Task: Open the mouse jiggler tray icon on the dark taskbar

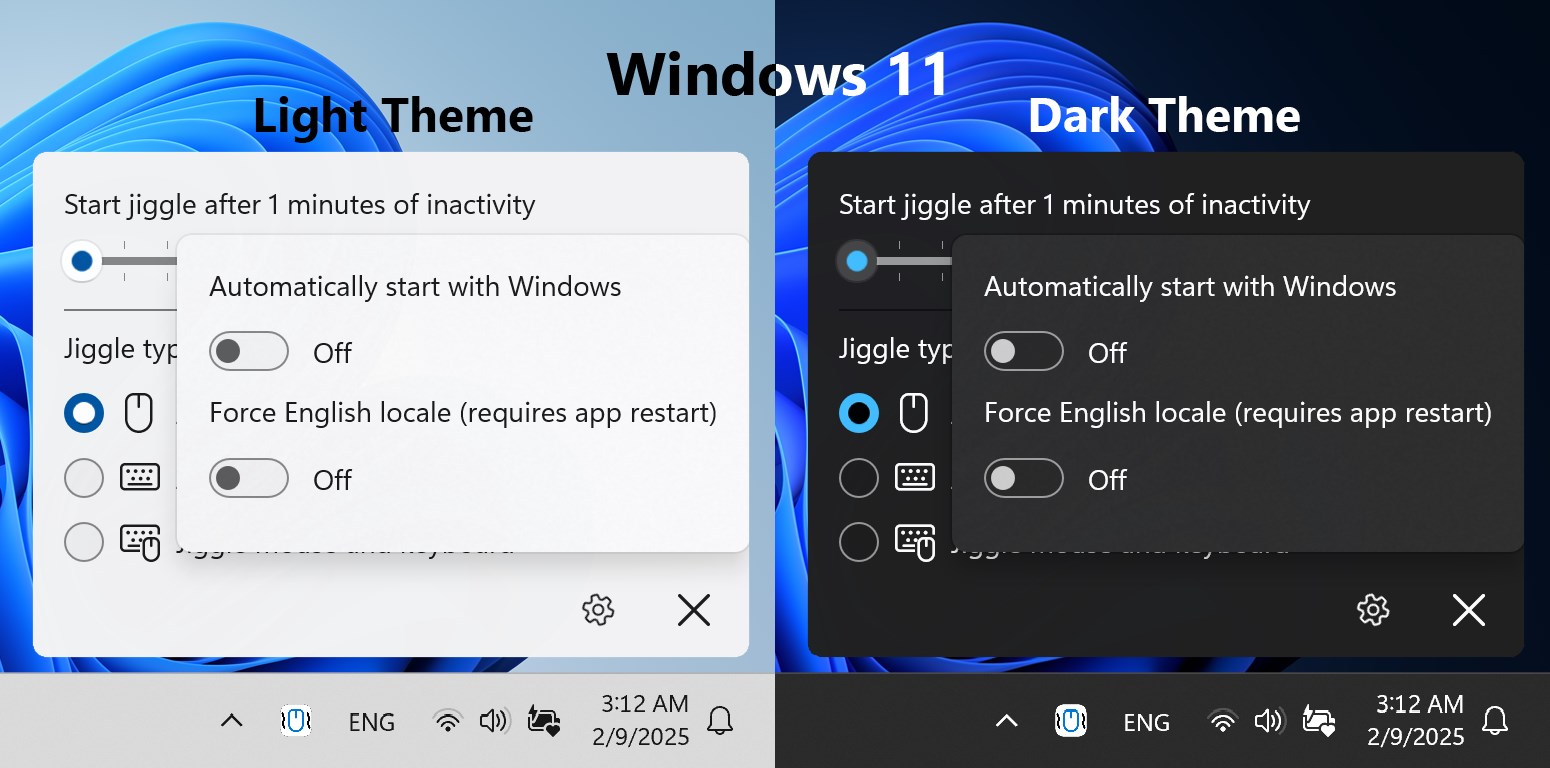Action: 1071,721
